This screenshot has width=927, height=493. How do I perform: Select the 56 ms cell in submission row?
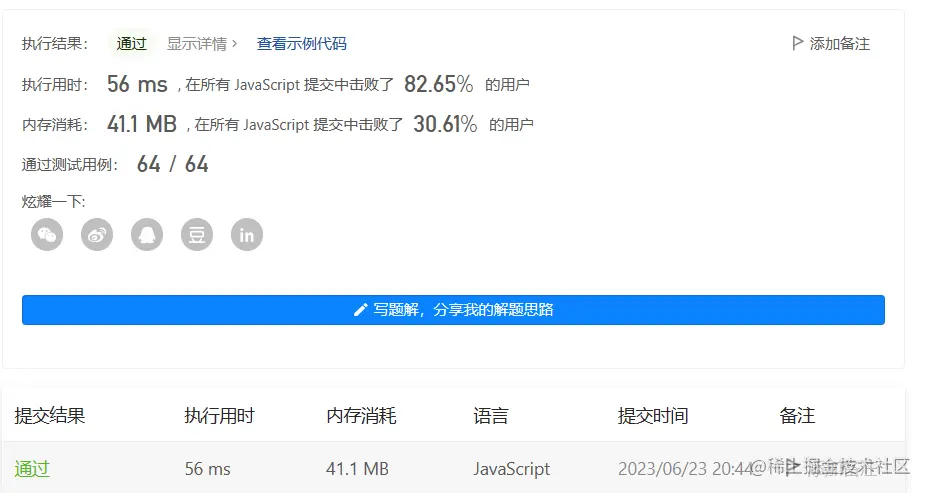pos(208,469)
